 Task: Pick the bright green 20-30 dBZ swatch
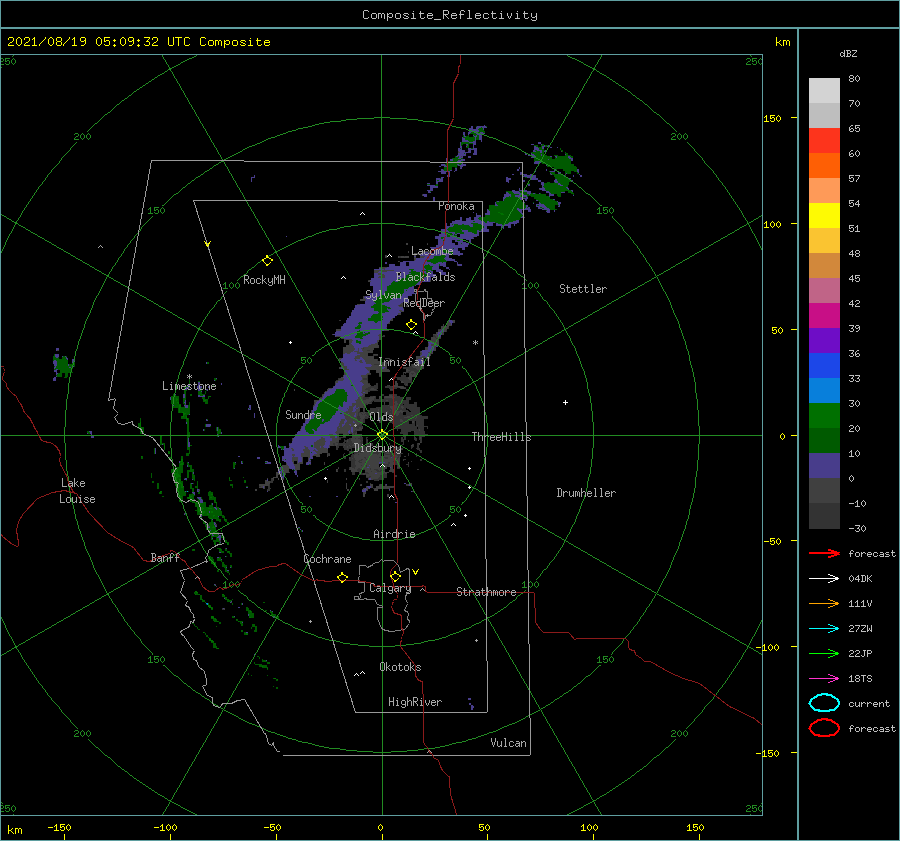[x=824, y=416]
